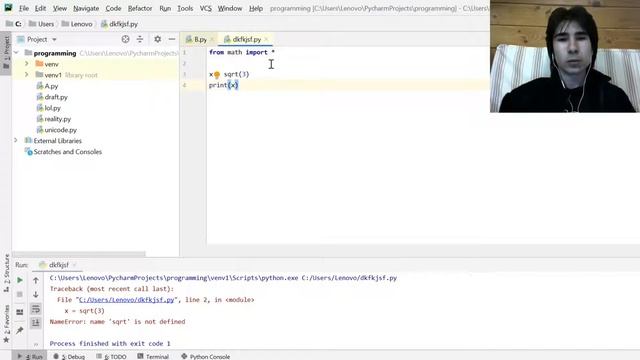Click the yellow intention lightbulb icon

(x=217, y=75)
